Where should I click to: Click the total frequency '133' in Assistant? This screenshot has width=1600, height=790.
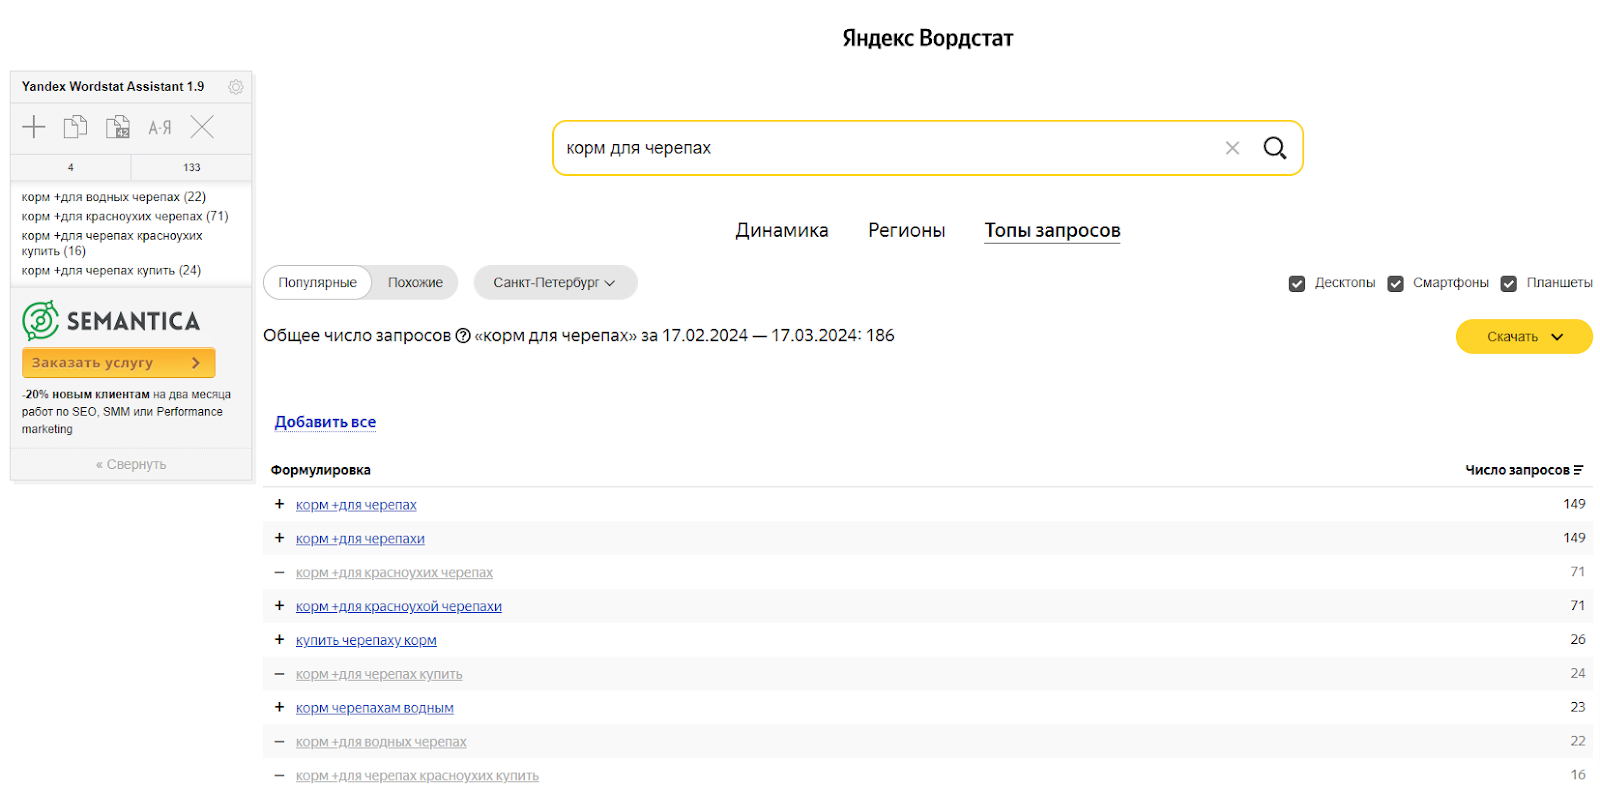pyautogui.click(x=192, y=168)
